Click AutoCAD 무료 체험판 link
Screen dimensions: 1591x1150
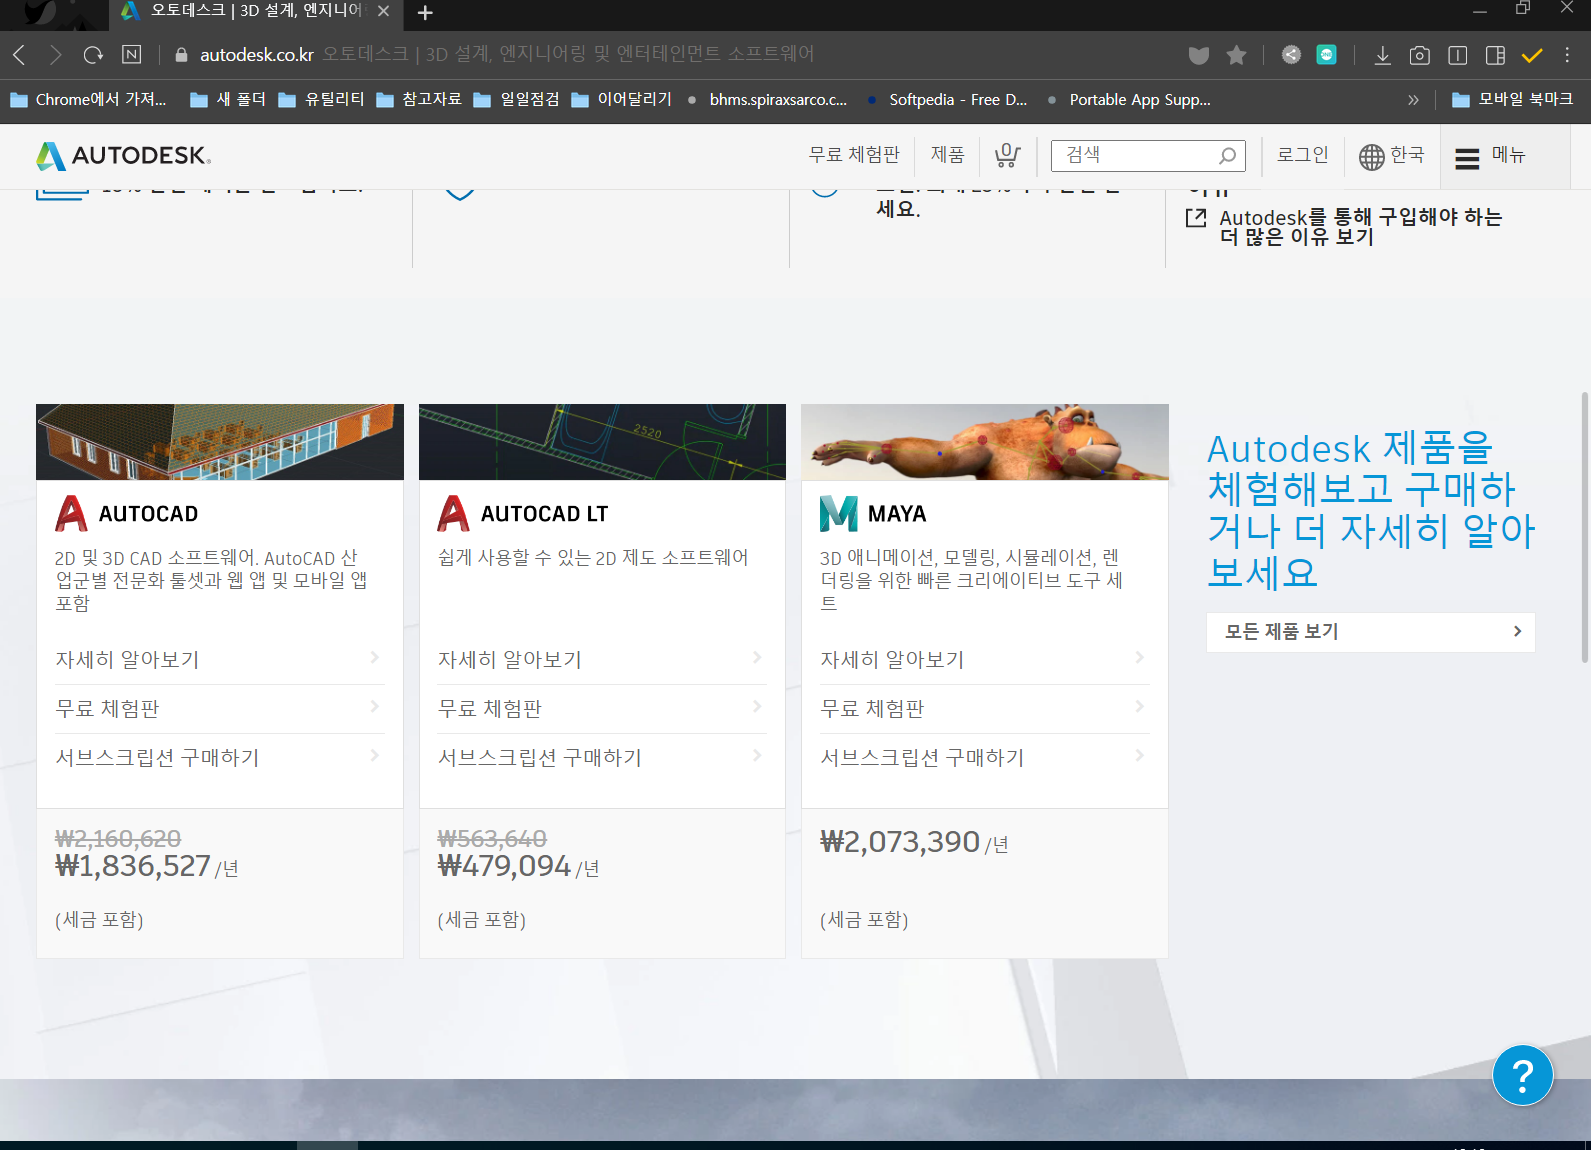tap(218, 709)
